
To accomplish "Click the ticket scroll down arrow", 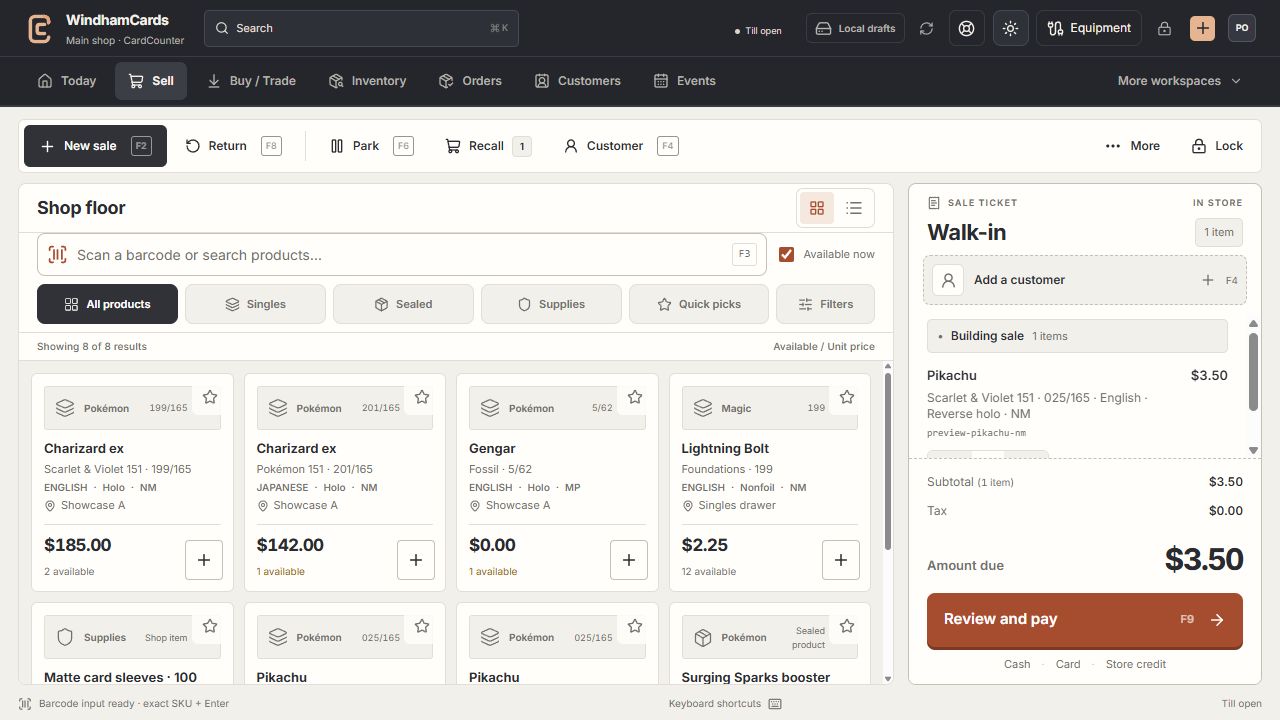I will point(1253,451).
